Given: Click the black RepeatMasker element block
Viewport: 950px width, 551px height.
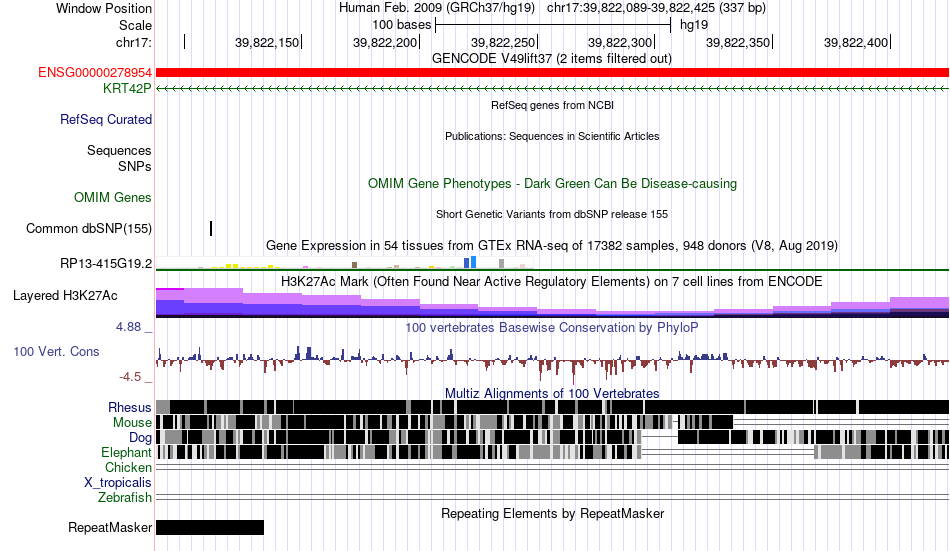Looking at the screenshot, I should 210,527.
